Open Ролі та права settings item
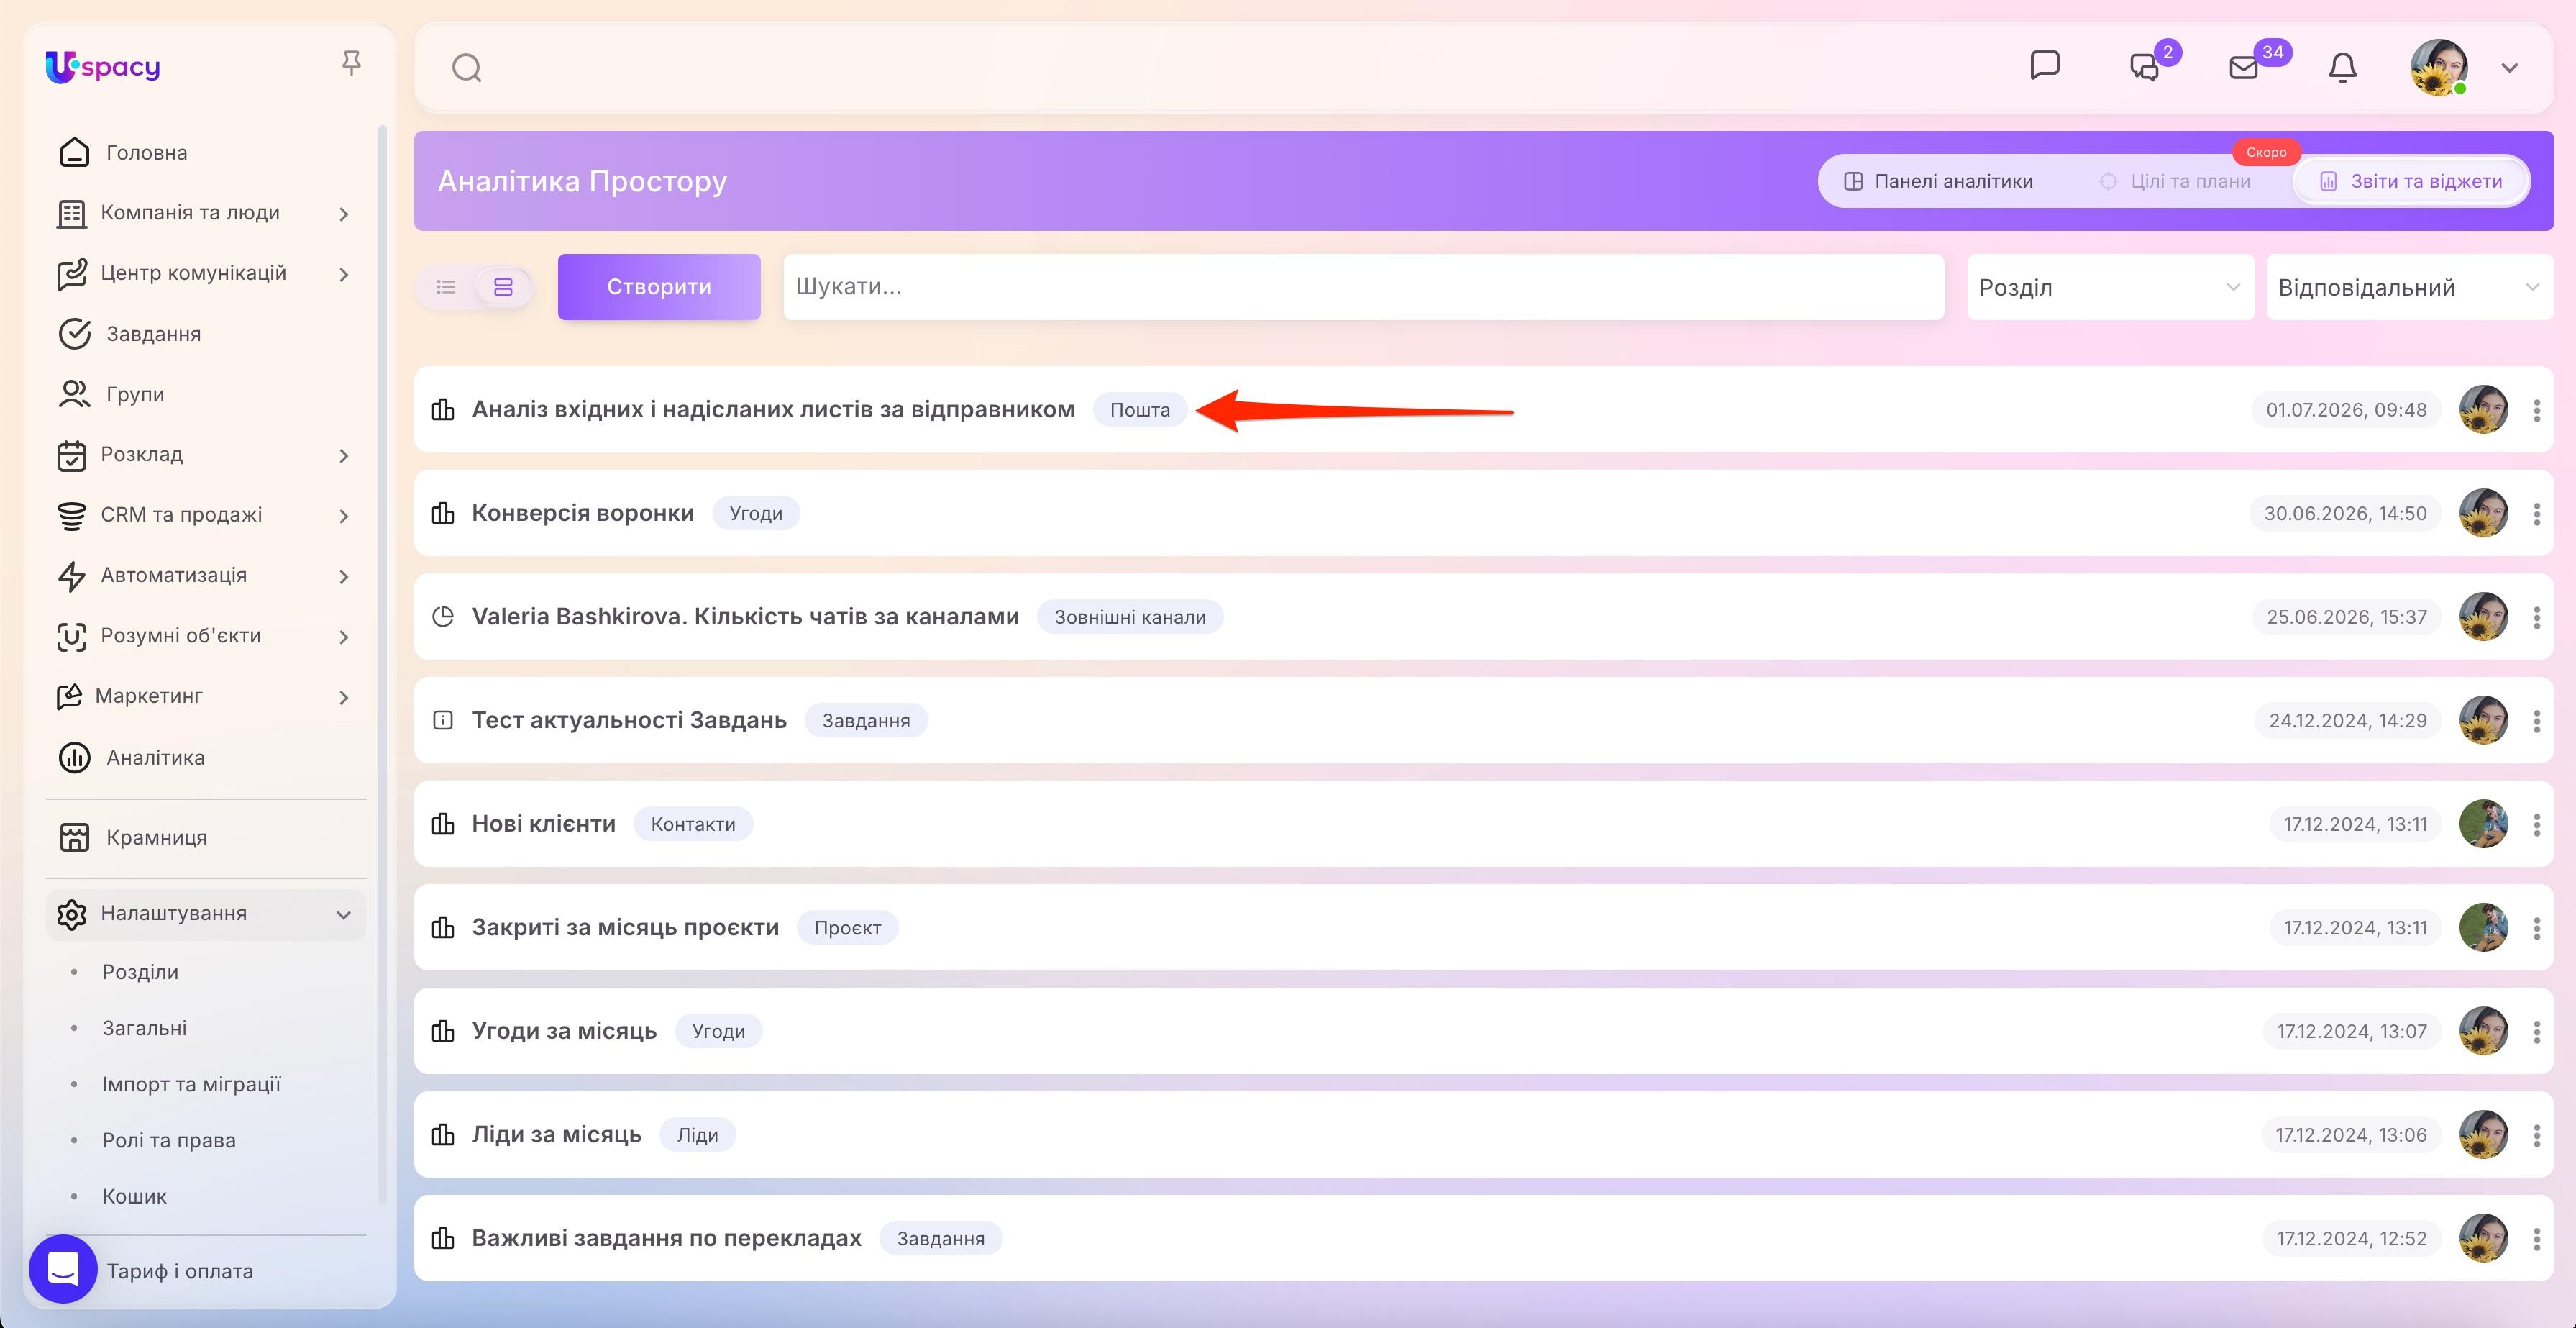Viewport: 2576px width, 1328px height. (x=169, y=1140)
